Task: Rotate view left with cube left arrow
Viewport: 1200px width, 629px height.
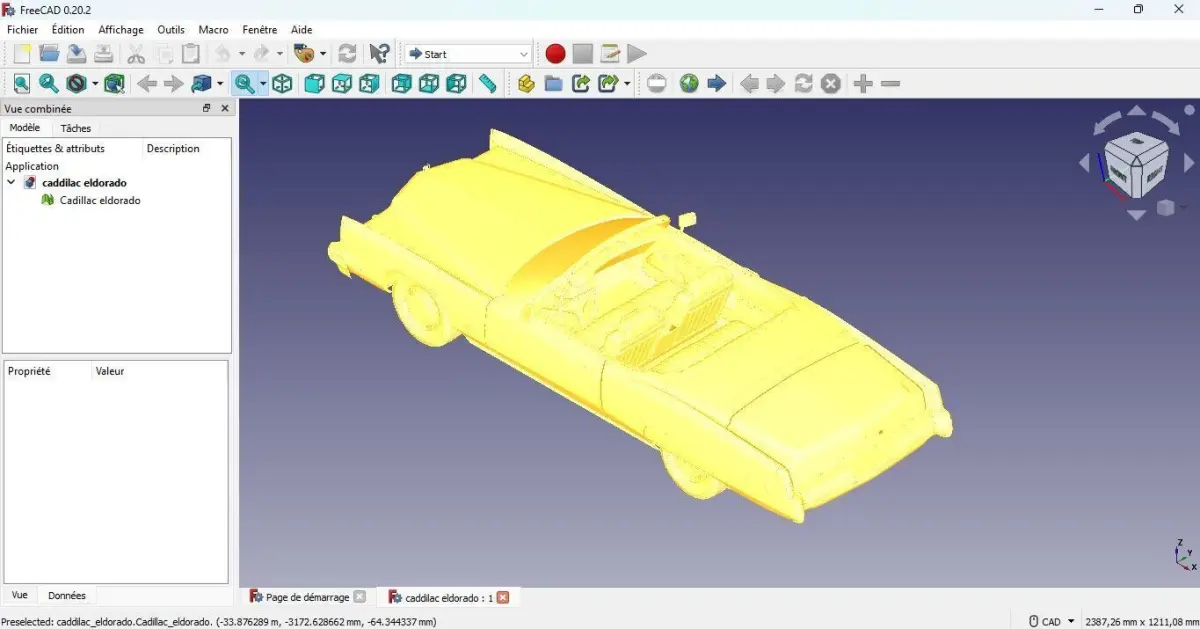Action: [x=1084, y=163]
